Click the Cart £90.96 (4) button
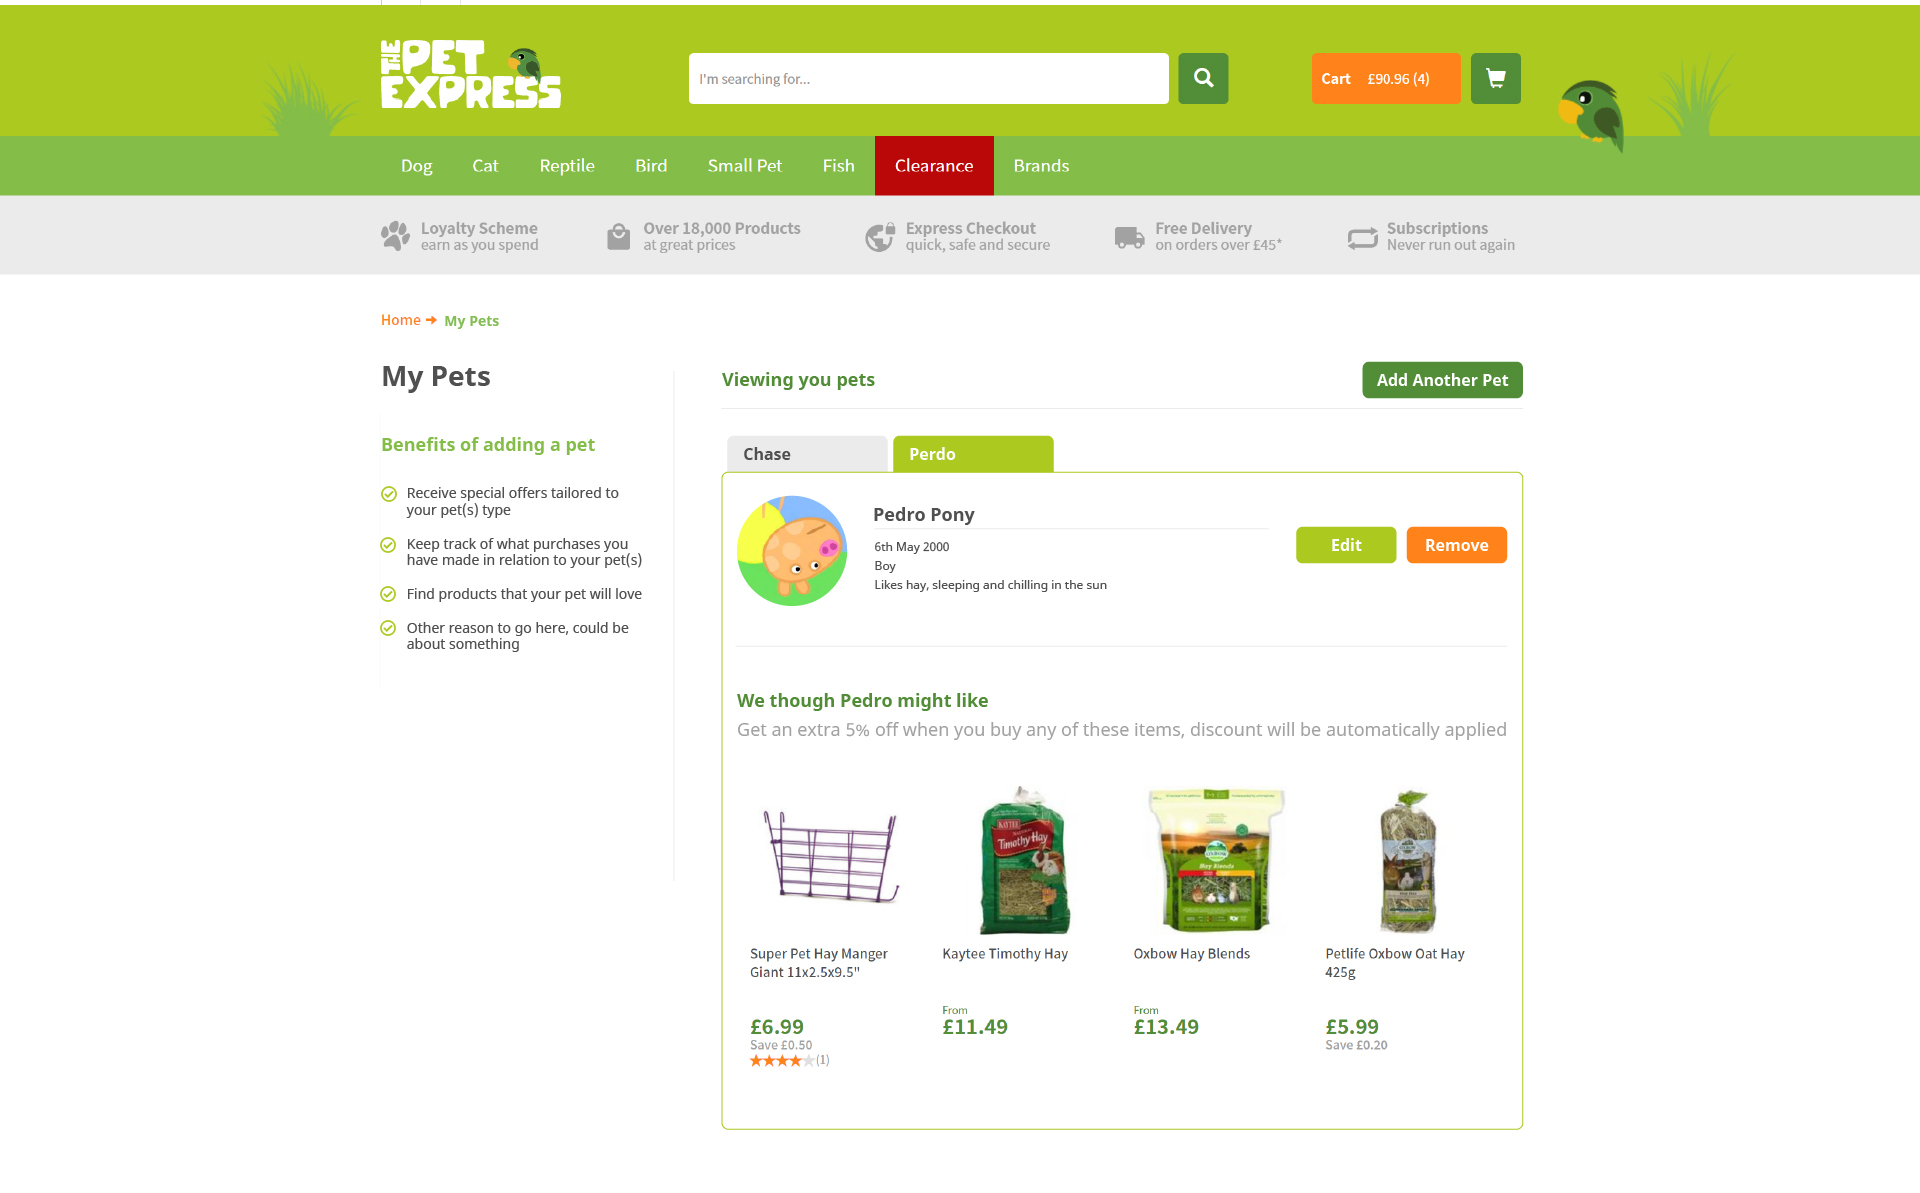Image resolution: width=1920 pixels, height=1193 pixels. [1386, 78]
